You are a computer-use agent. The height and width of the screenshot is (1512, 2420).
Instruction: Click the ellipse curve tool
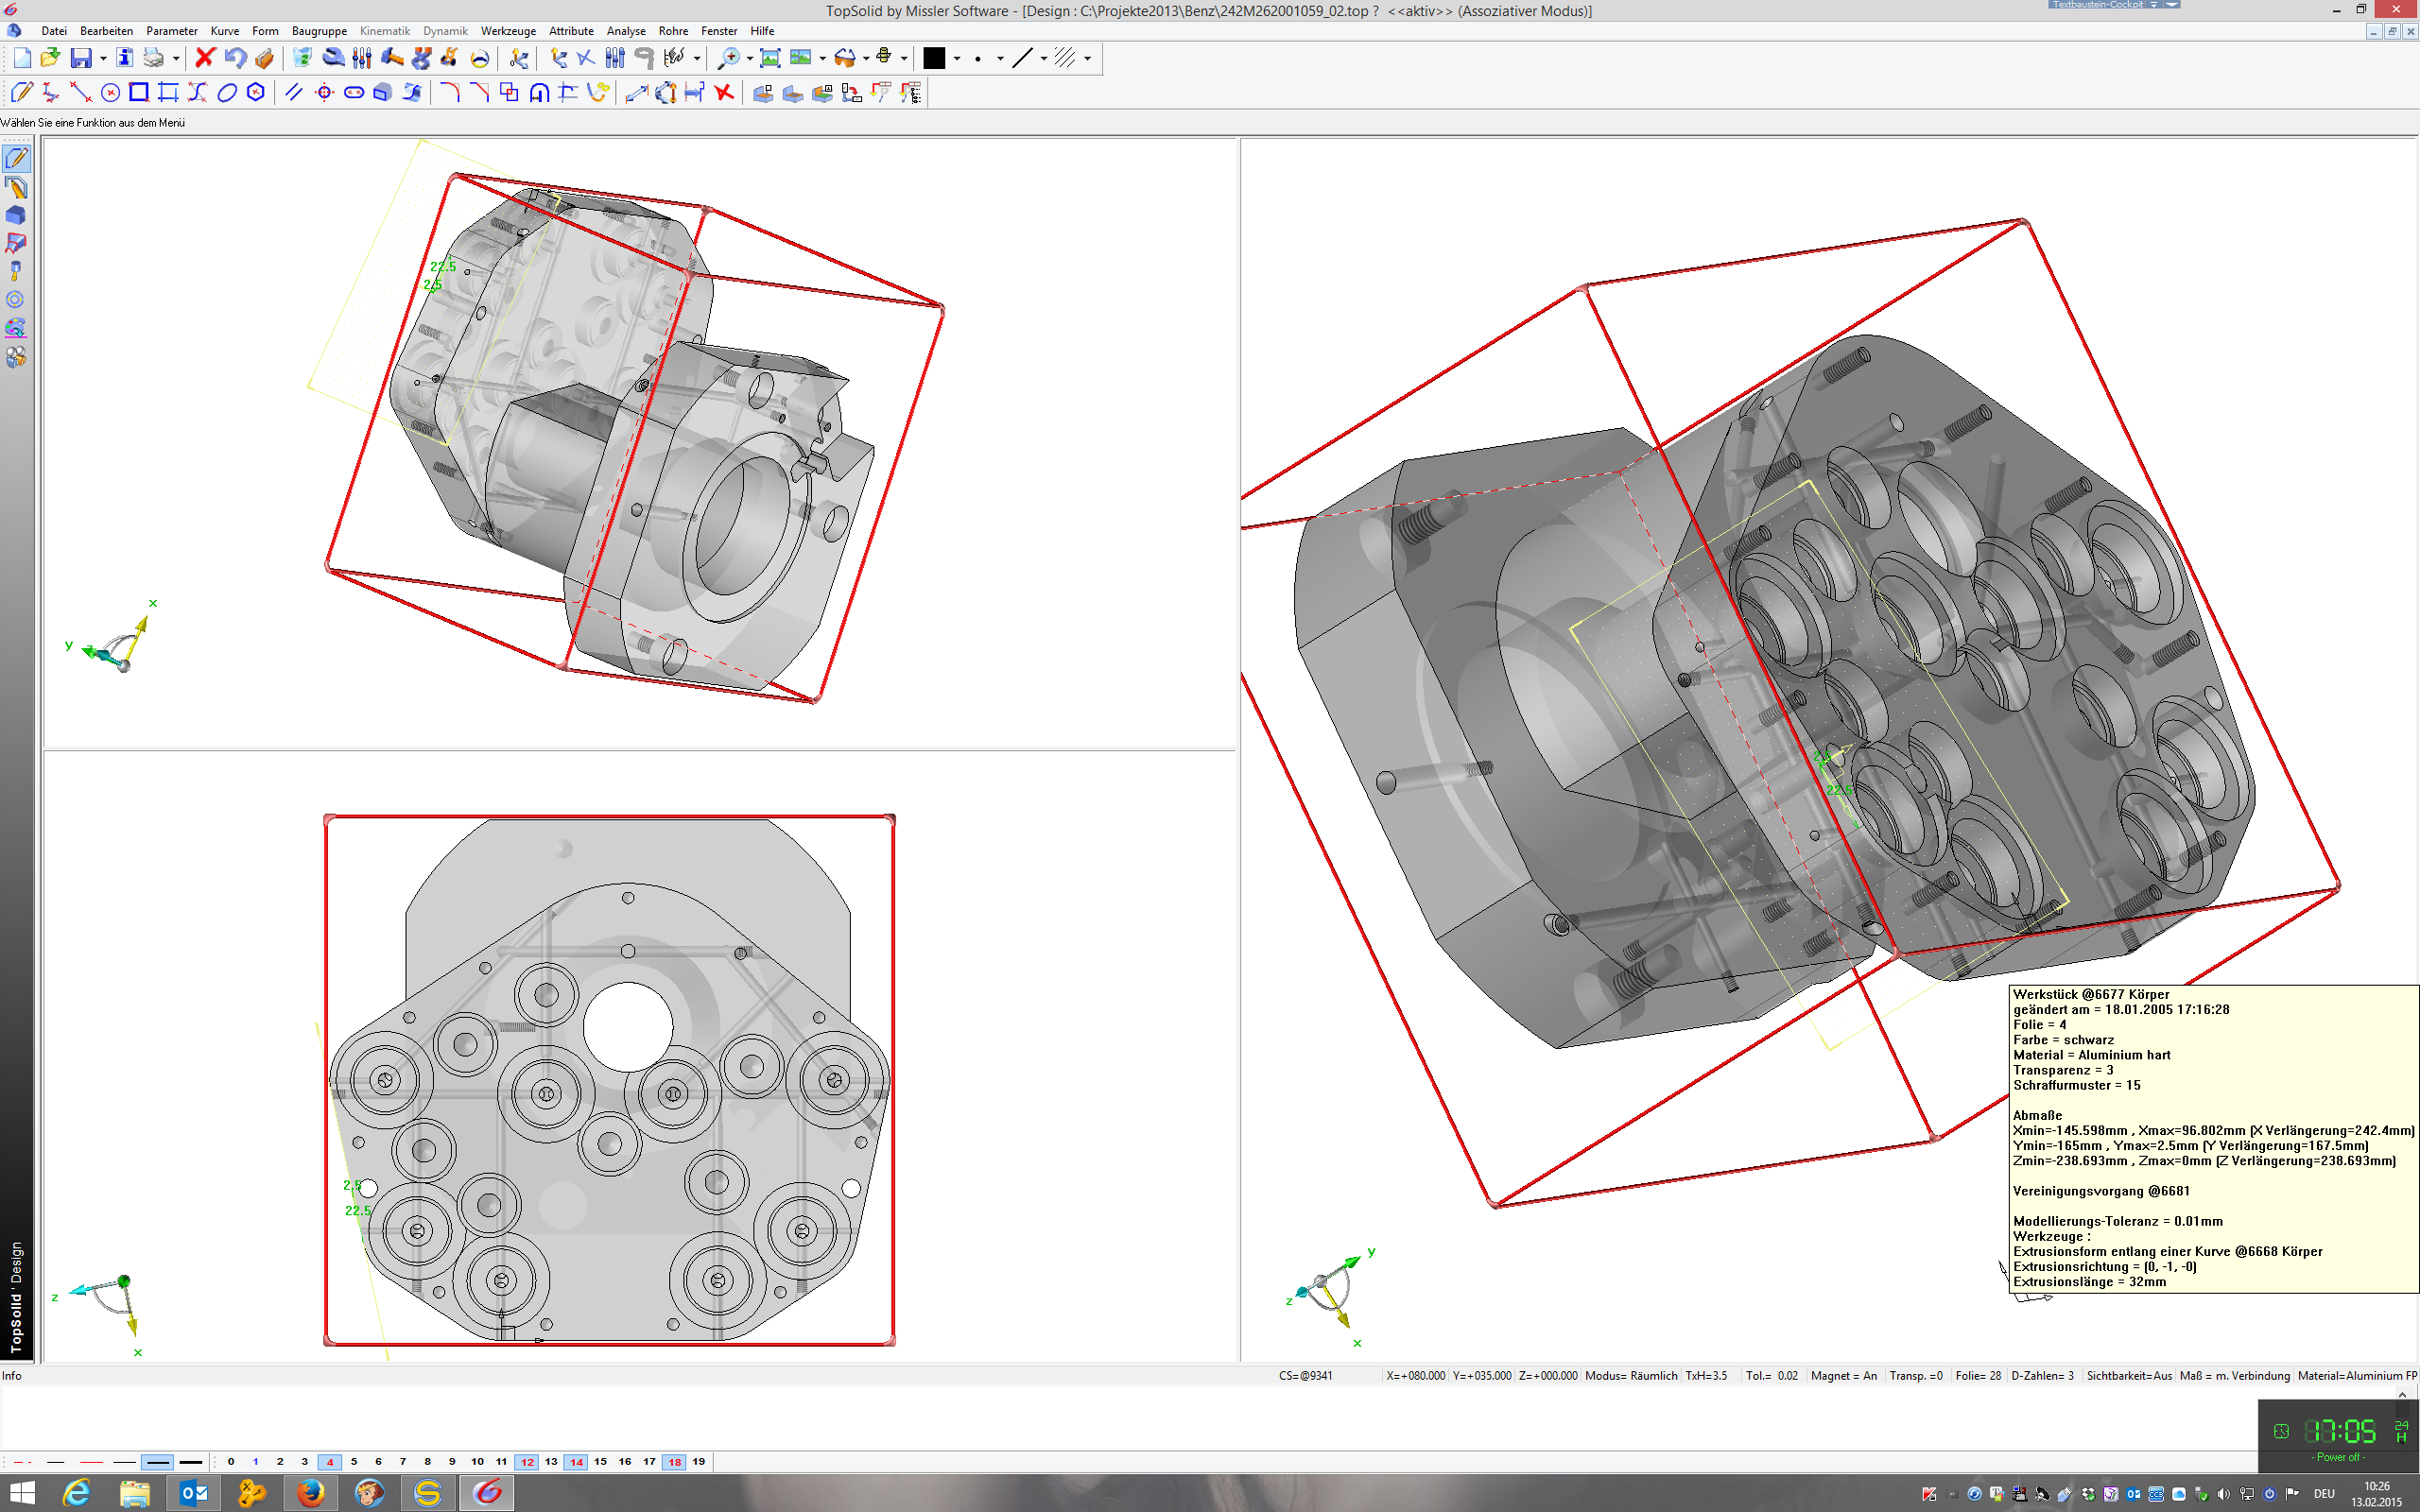coord(227,93)
